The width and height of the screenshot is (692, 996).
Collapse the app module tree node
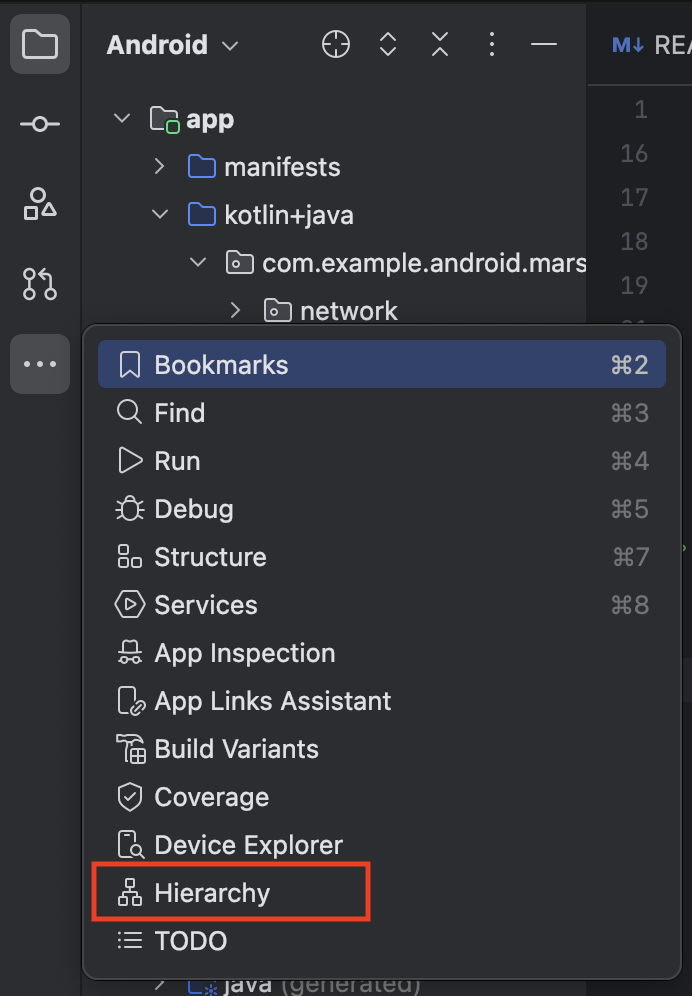pyautogui.click(x=123, y=119)
